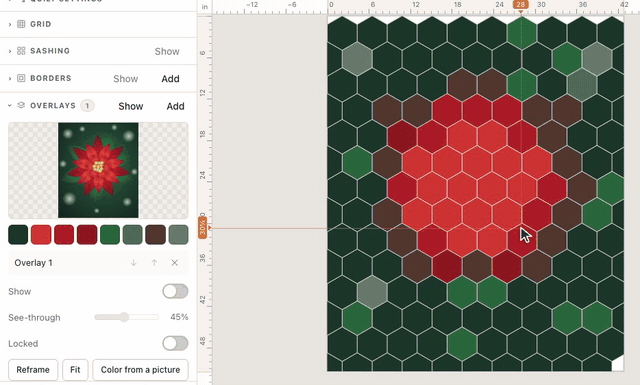Select the poinsettia overlay image thumbnail
Viewport: 640px width, 385px height.
click(98, 170)
